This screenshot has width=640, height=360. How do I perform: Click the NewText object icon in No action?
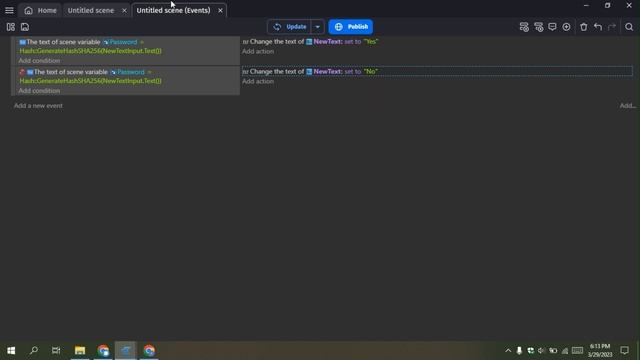[309, 72]
